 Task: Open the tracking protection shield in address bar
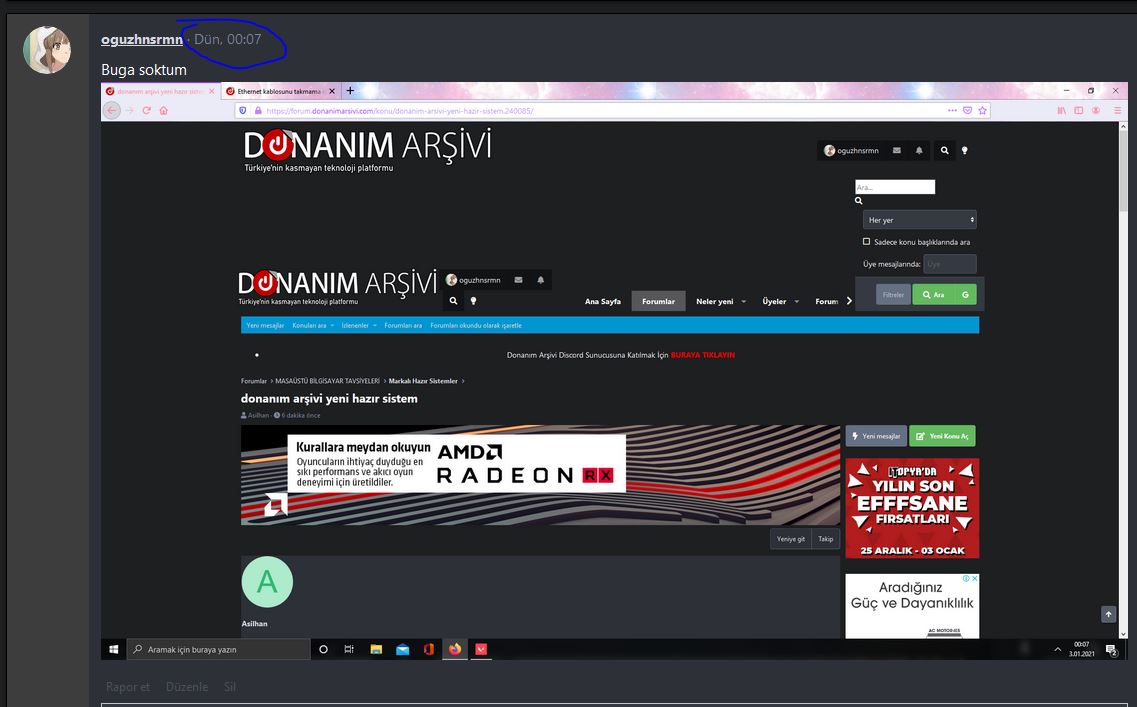click(x=243, y=111)
